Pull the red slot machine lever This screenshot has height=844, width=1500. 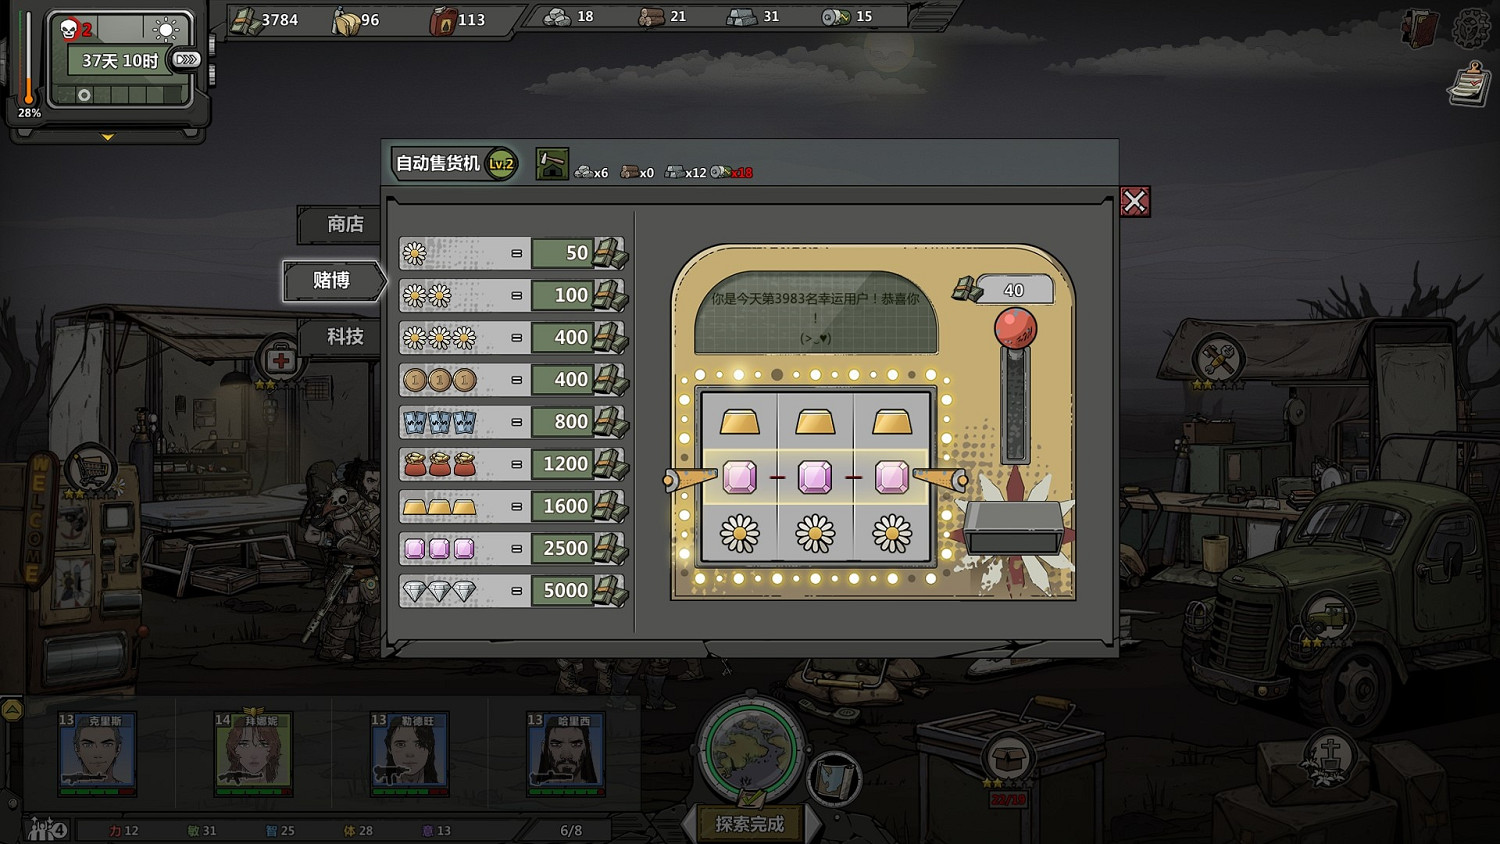click(1015, 329)
